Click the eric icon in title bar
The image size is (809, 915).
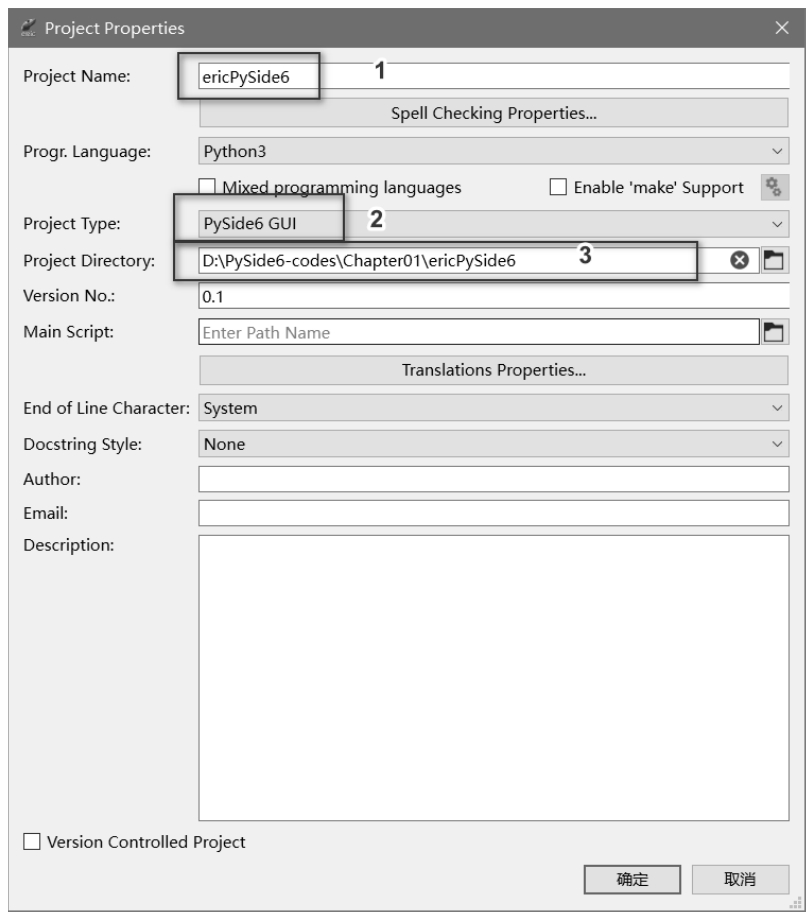click(27, 28)
